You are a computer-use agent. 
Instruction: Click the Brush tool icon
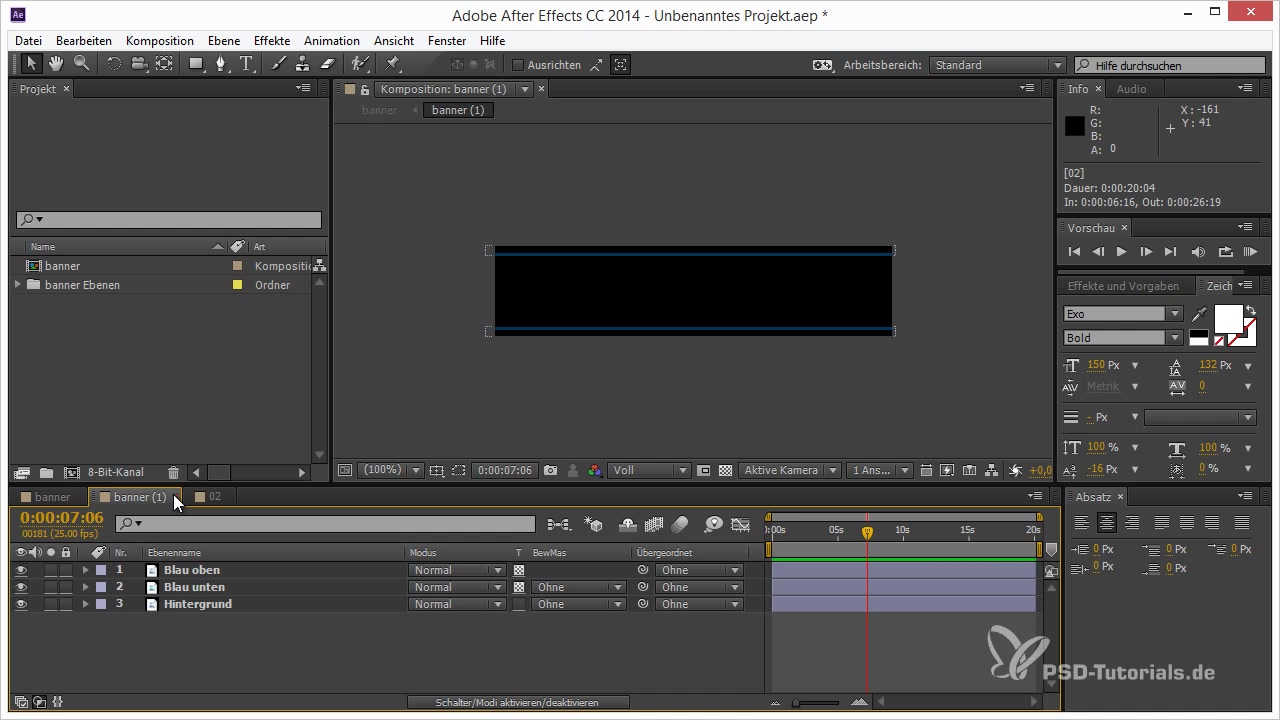click(278, 64)
